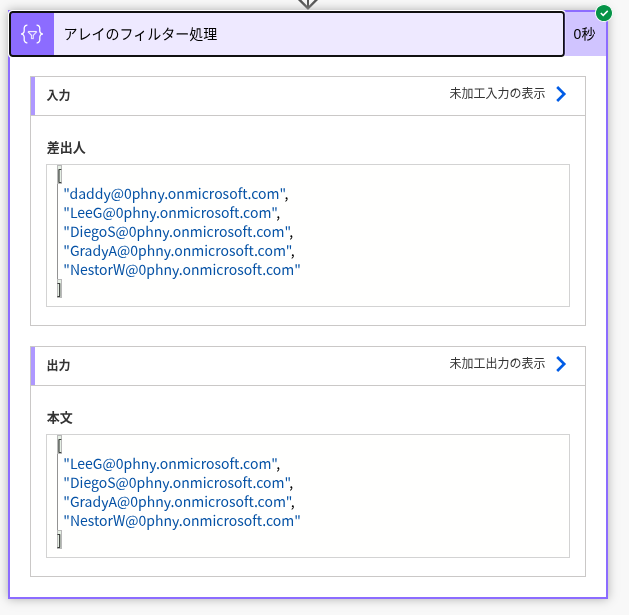Click the 差出人 field label
The image size is (629, 615).
tap(66, 148)
